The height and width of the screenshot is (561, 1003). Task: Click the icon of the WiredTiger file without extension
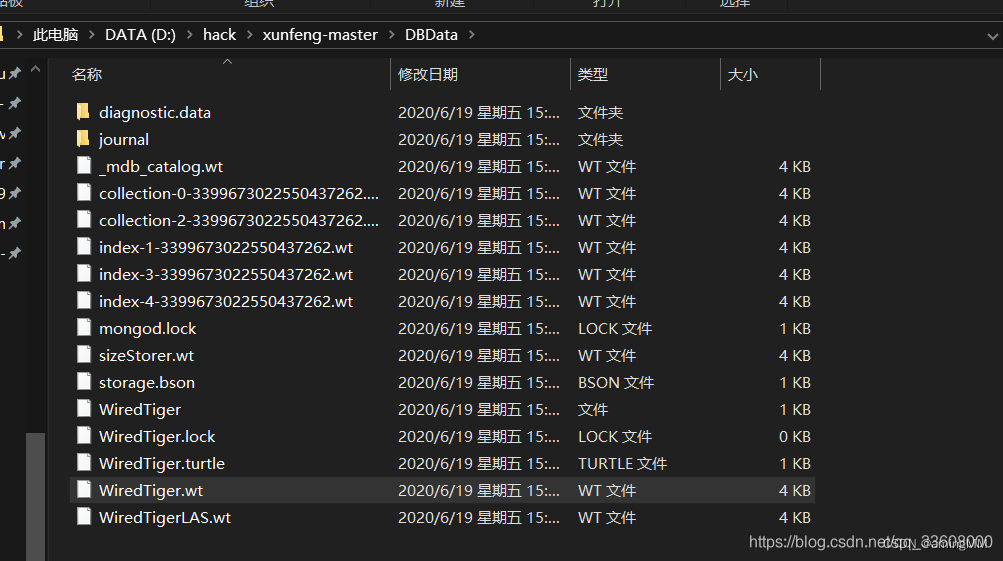click(x=84, y=409)
